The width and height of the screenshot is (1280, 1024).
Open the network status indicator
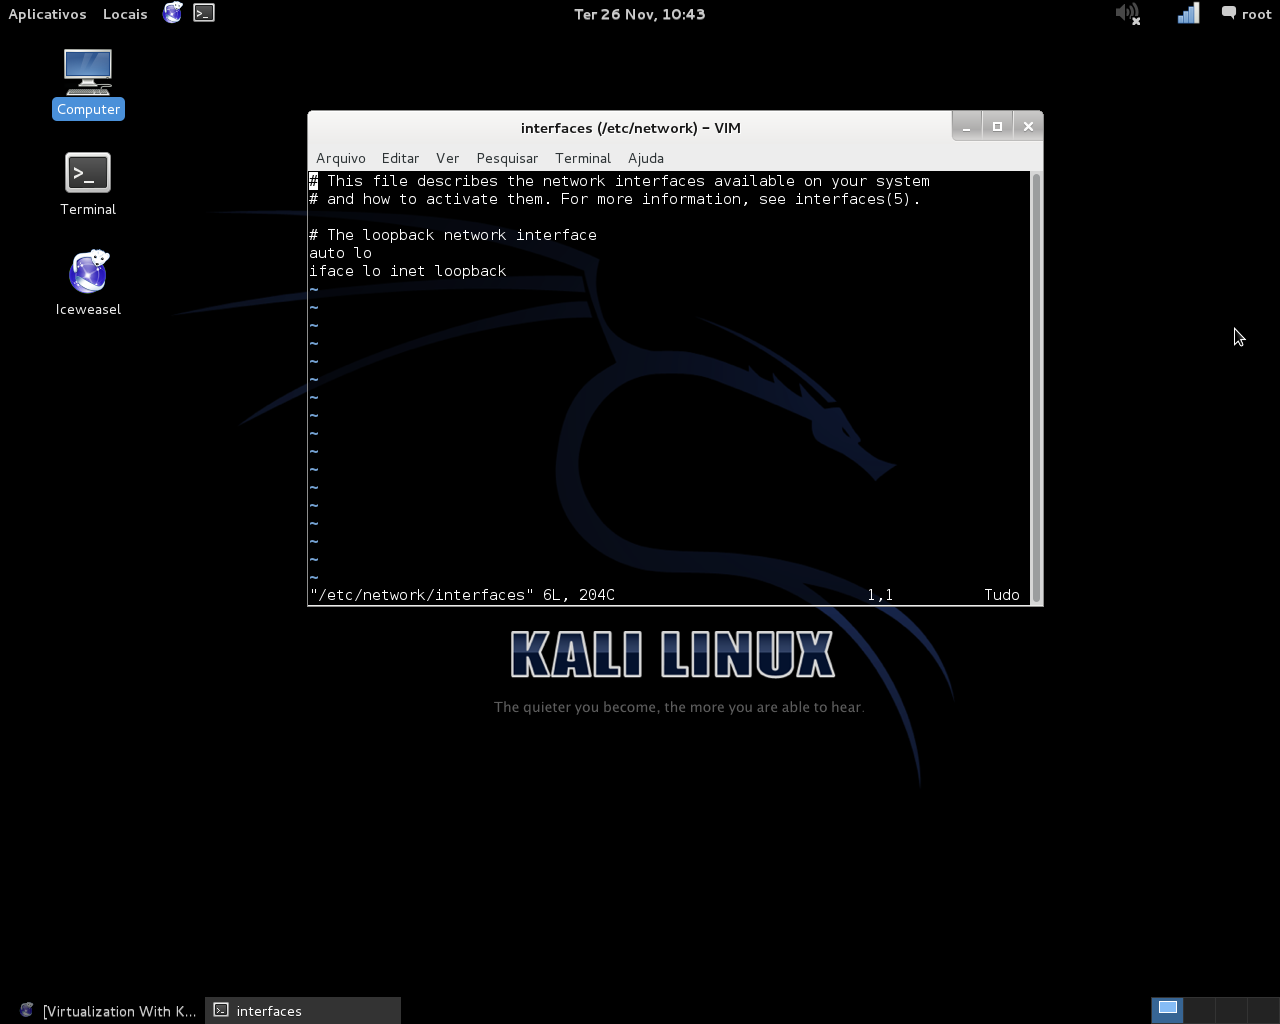point(1188,14)
